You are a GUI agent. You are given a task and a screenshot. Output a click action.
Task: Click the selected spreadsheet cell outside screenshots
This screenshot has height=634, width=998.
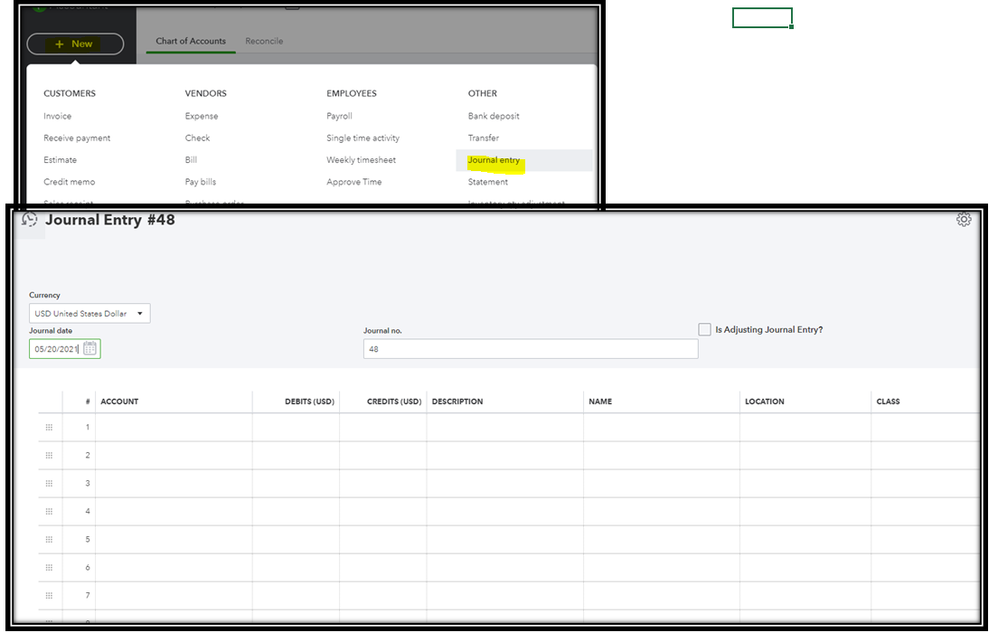click(762, 18)
